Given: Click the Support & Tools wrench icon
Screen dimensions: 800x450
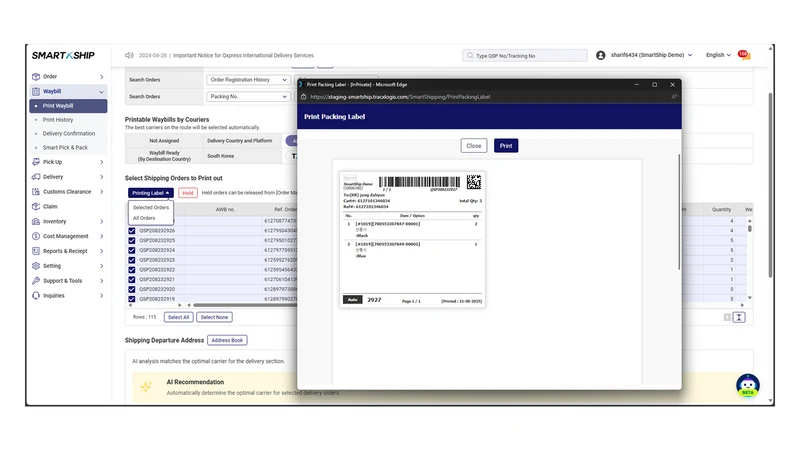Looking at the screenshot, I should 36,281.
